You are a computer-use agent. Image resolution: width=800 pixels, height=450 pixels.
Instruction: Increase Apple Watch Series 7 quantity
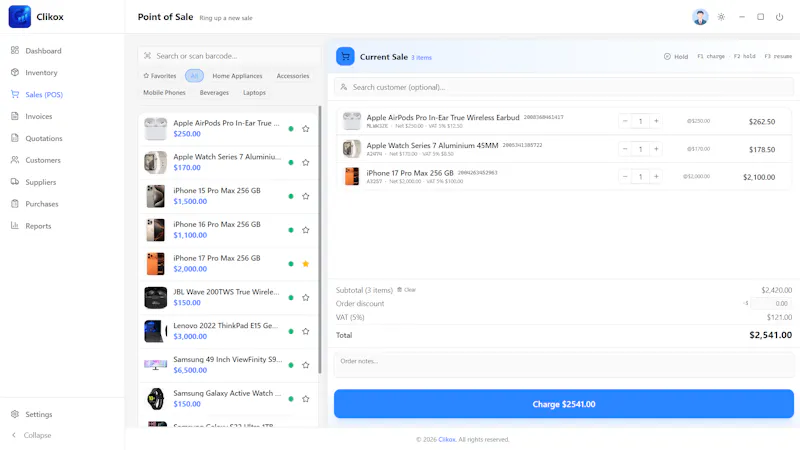[656, 149]
